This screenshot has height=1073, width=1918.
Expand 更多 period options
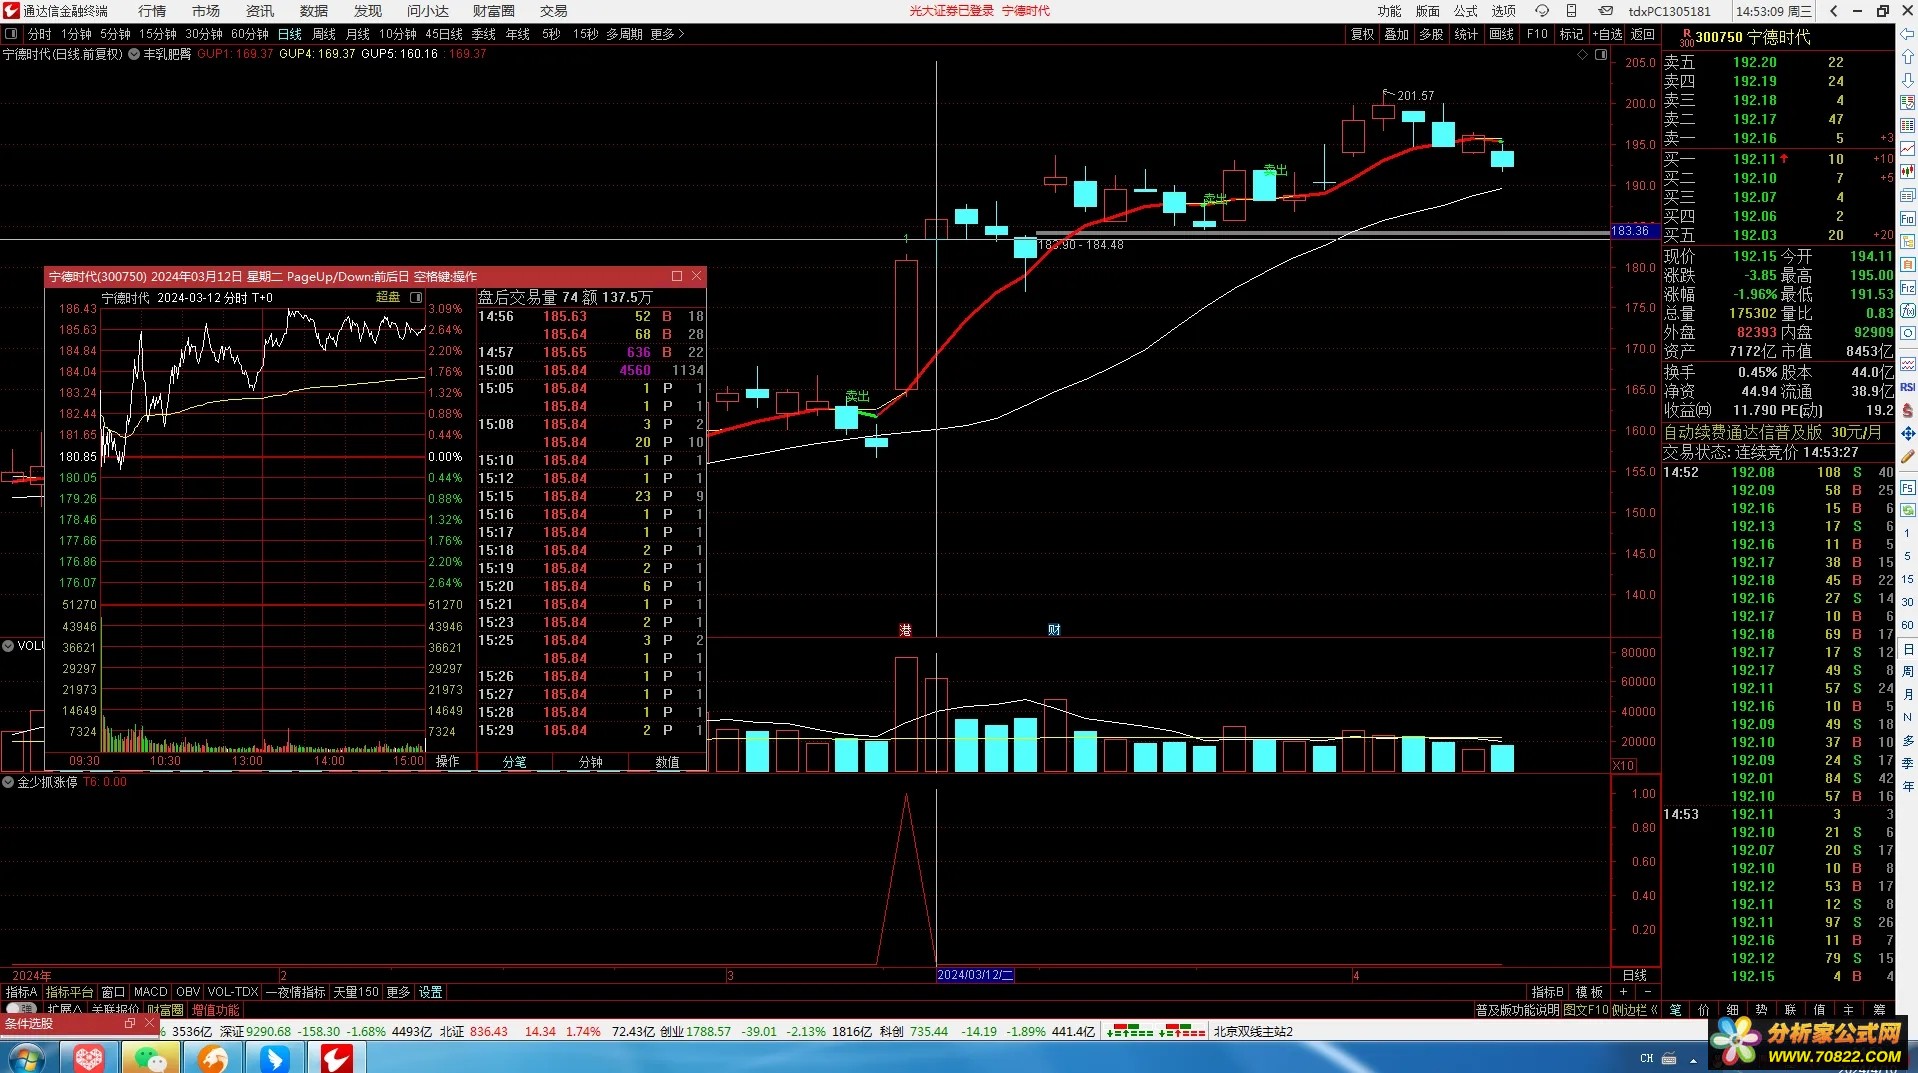[667, 34]
